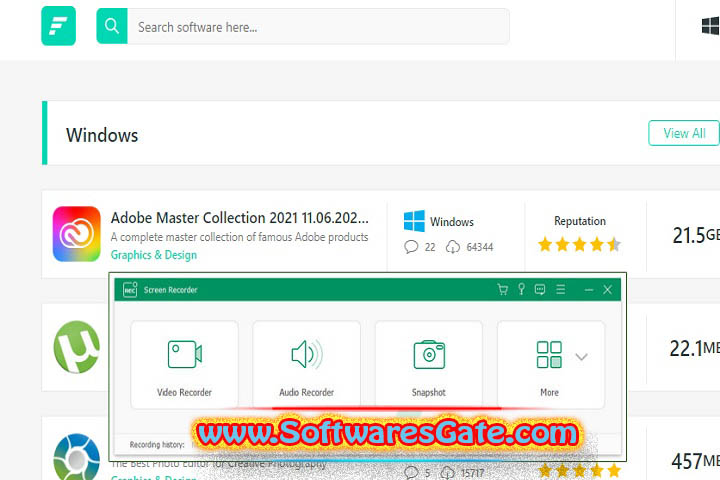Viewport: 720px width, 480px height.
Task: Open the Adobe Master Collection 2021 title link
Action: [239, 218]
